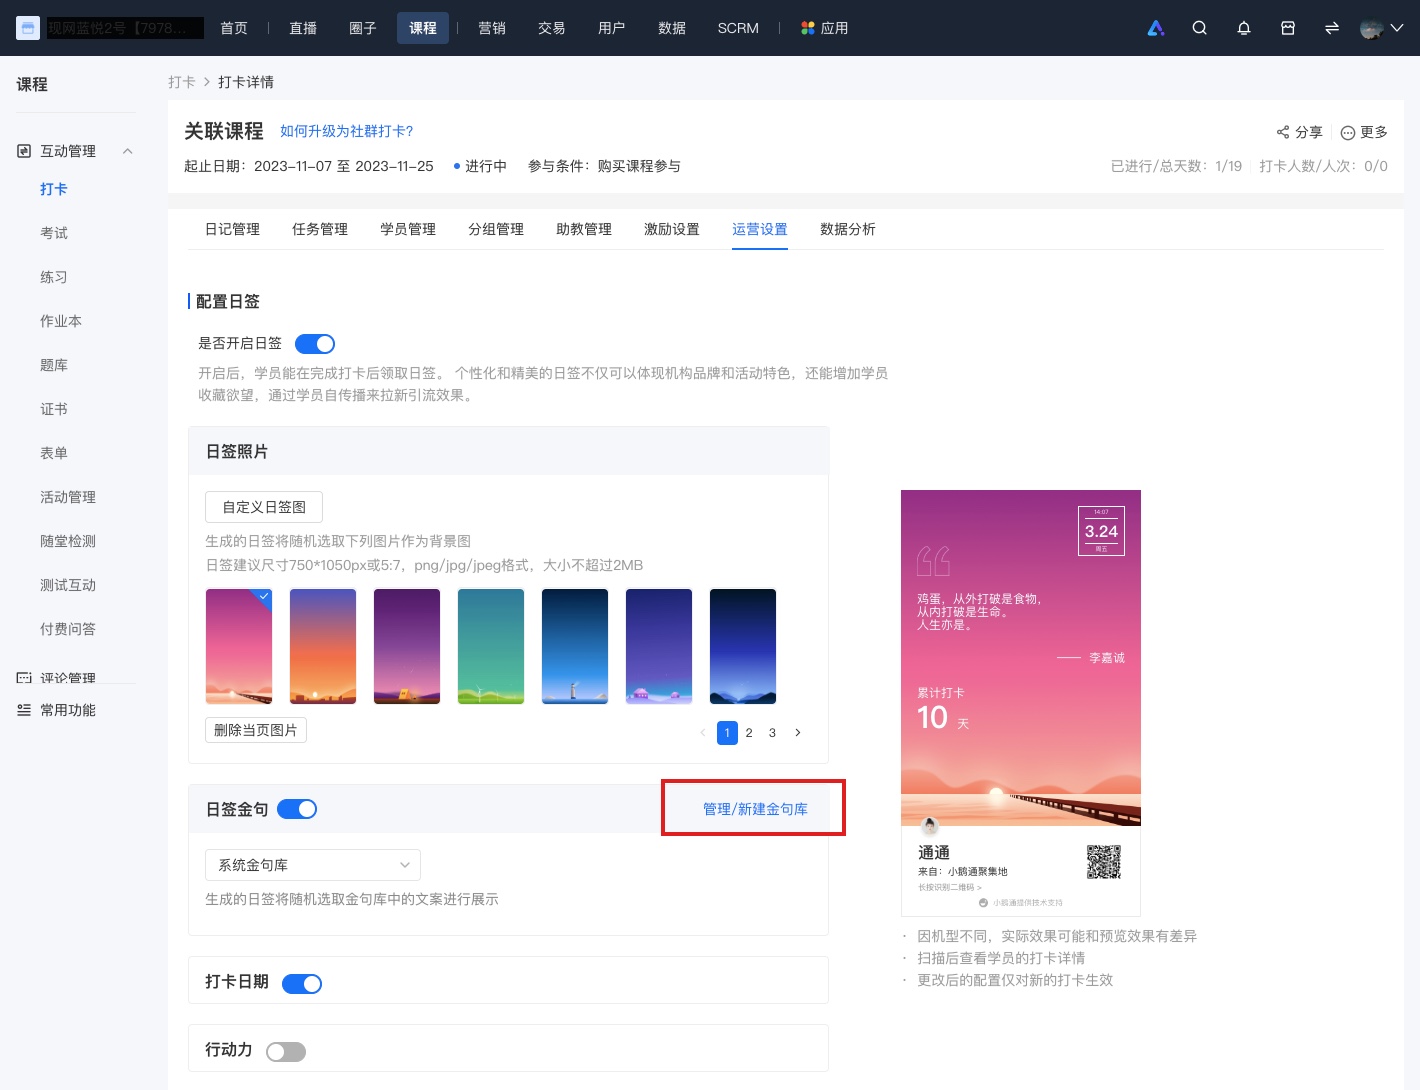Click the shop storefront icon in the header
Viewport: 1420px width, 1090px height.
[x=1288, y=28]
